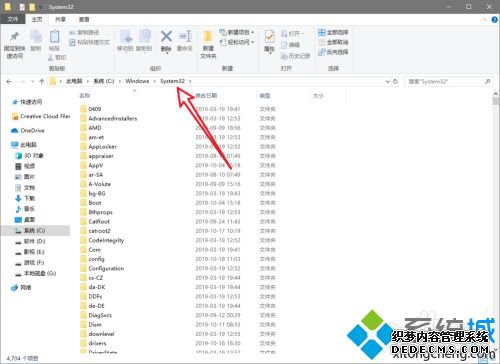
Task: Click the Move to (移动到) icon
Action: click(x=126, y=37)
